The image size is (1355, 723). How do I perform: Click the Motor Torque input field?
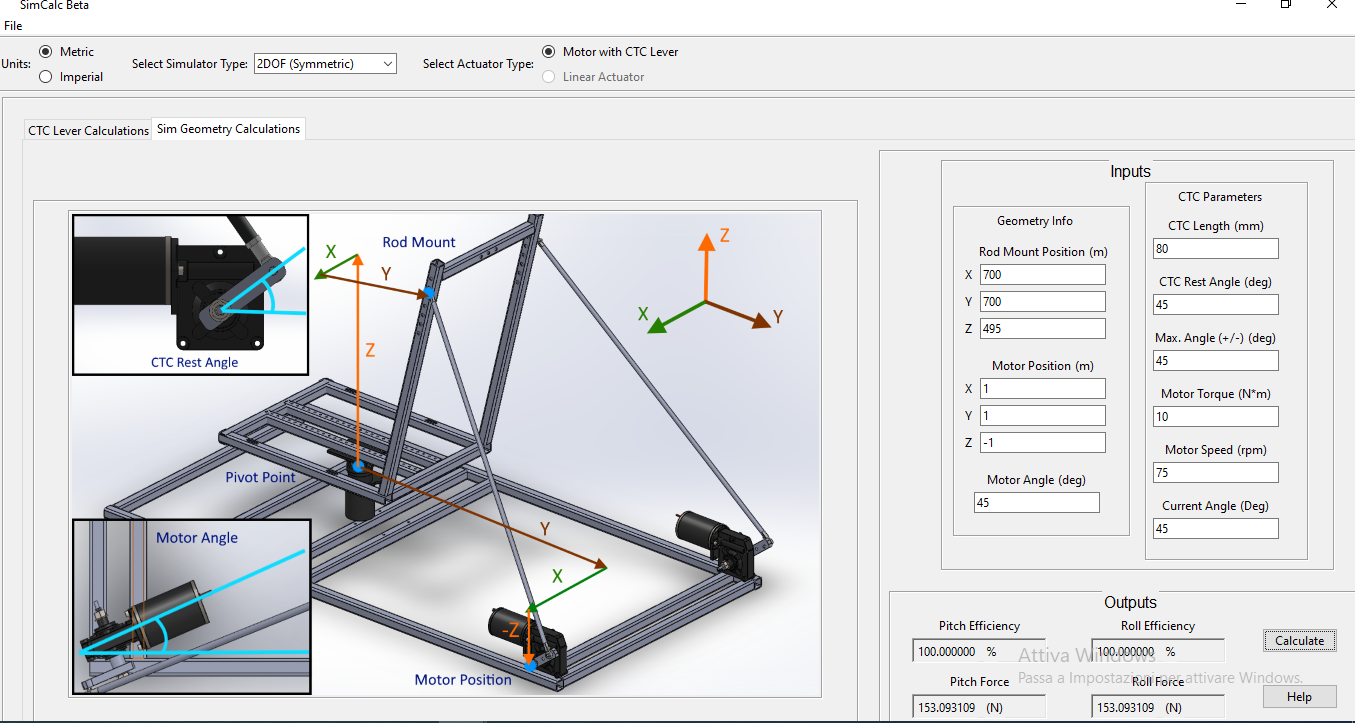coord(1215,417)
